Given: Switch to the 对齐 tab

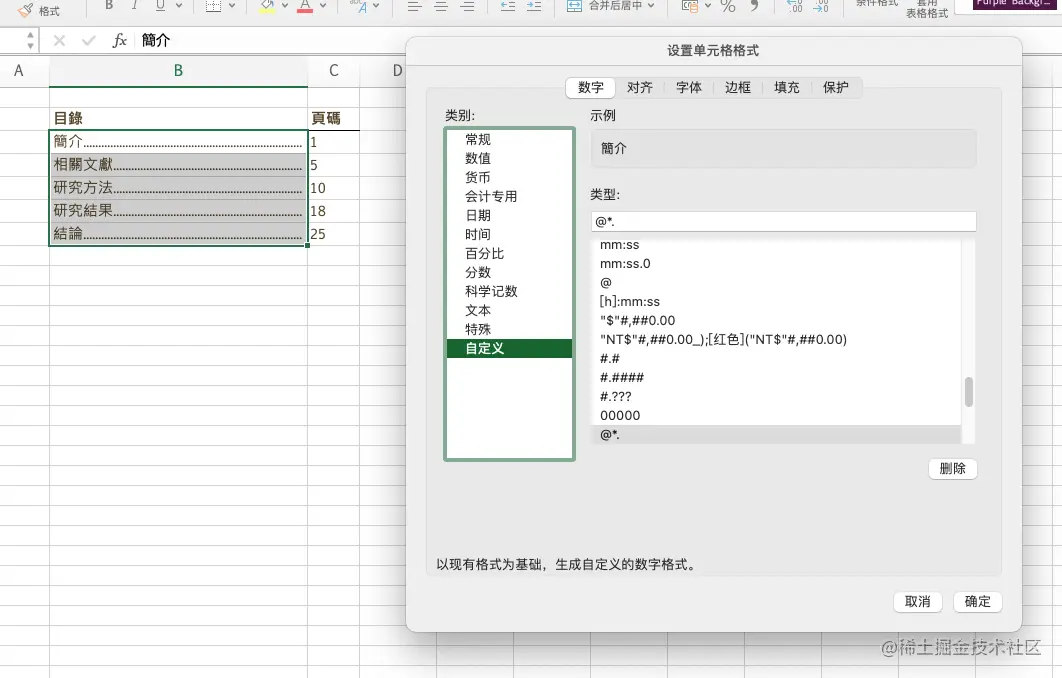Looking at the screenshot, I should [x=639, y=87].
